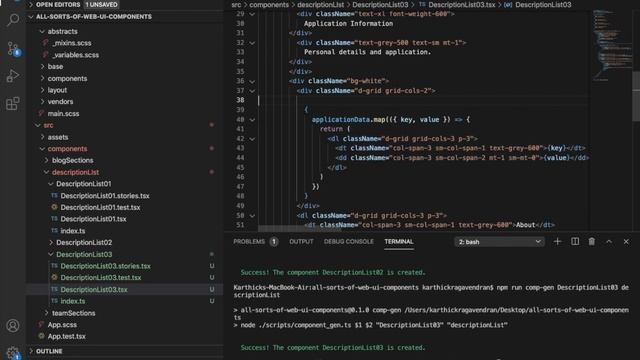
Task: Expand the base folder
Action: pos(55,67)
